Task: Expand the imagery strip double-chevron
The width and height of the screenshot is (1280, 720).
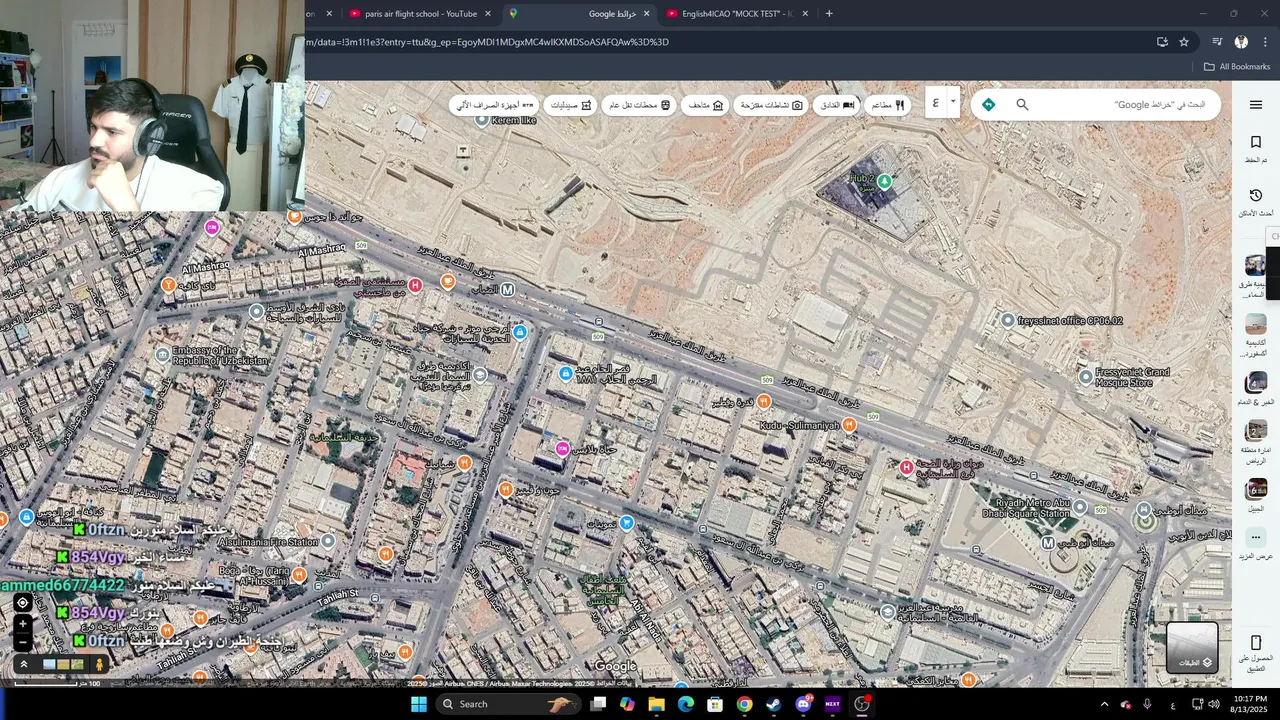Action: (24, 664)
